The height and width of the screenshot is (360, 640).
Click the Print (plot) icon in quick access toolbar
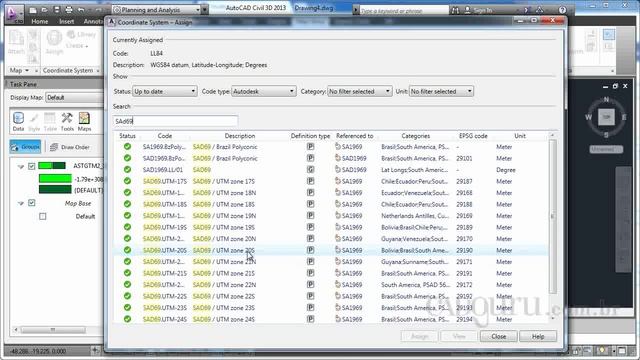pyautogui.click(x=69, y=10)
